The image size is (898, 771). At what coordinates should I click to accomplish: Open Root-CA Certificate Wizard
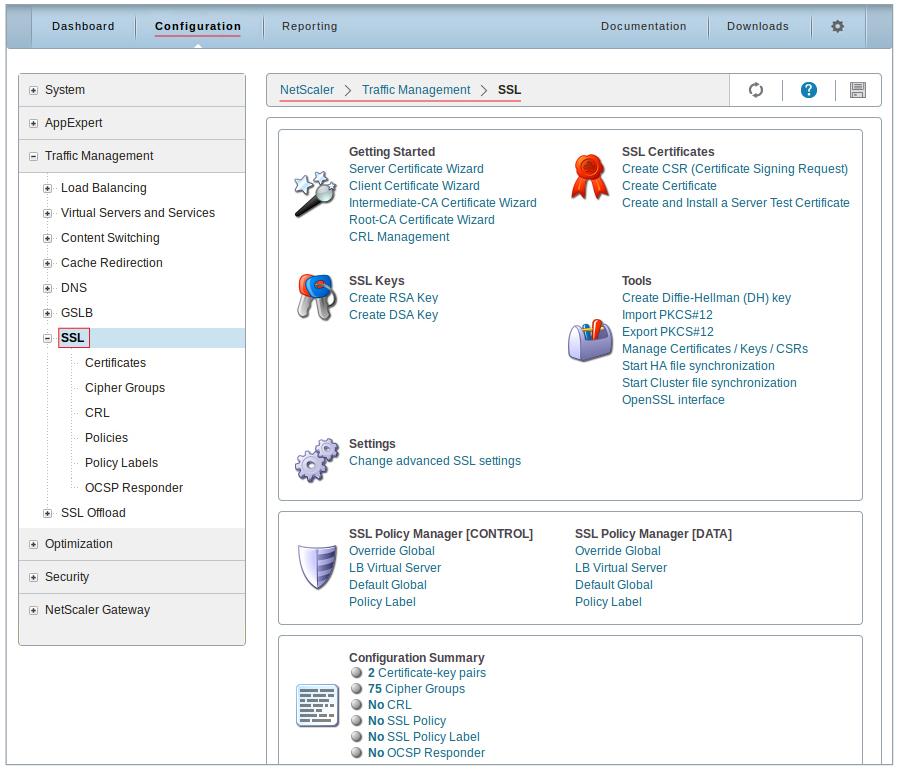tap(422, 220)
